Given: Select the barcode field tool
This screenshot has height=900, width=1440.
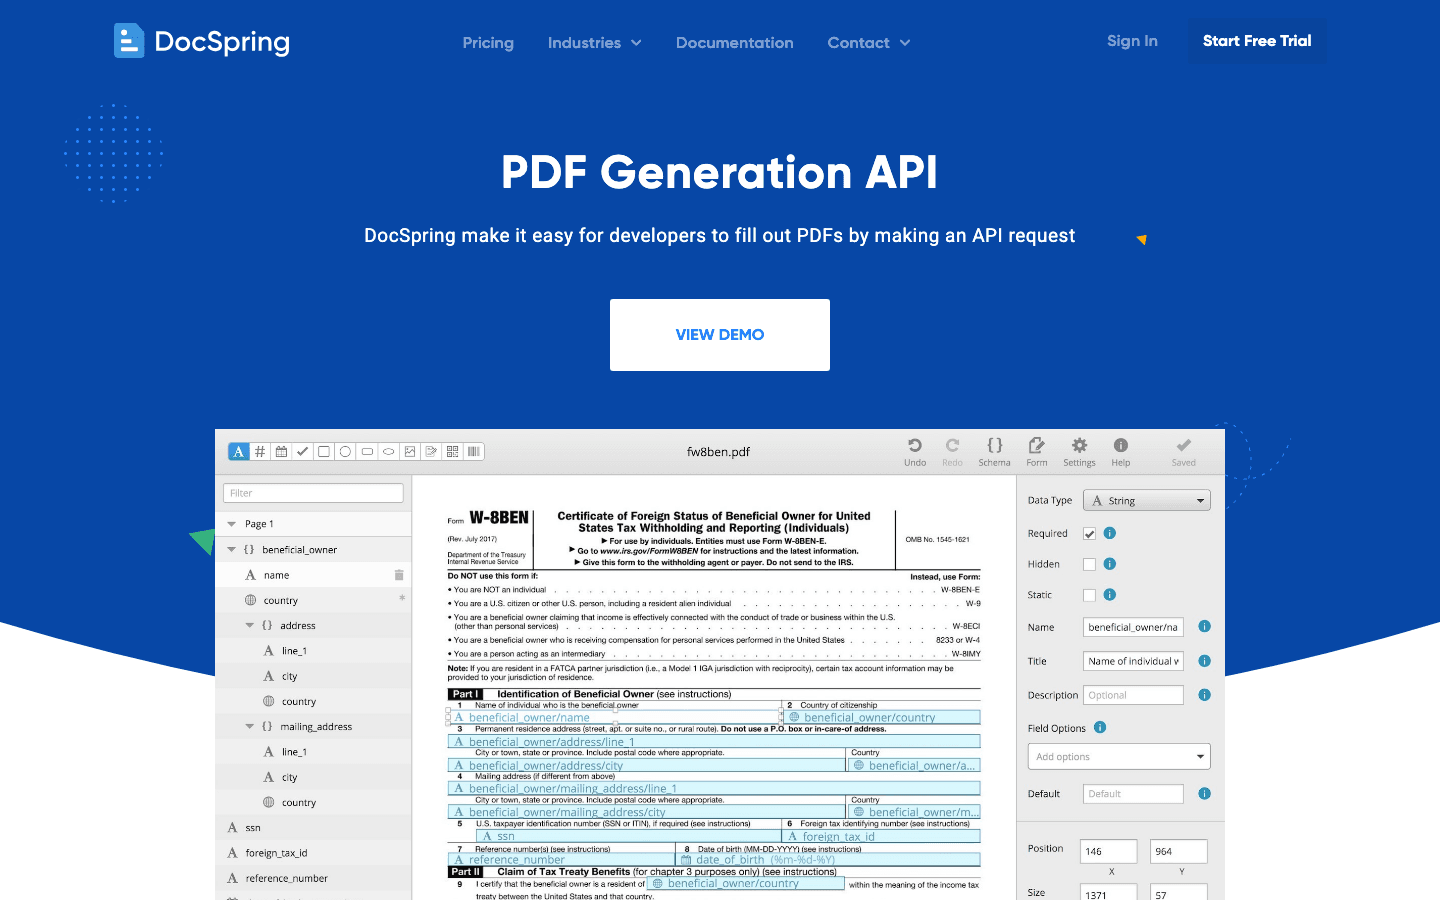Looking at the screenshot, I should point(474,452).
